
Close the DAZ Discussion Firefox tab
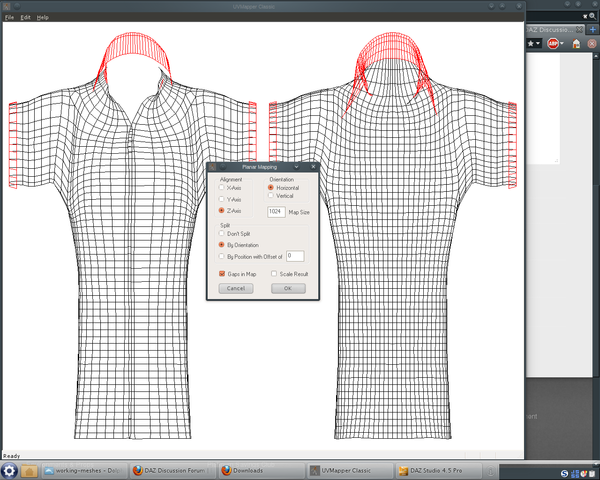(580, 29)
